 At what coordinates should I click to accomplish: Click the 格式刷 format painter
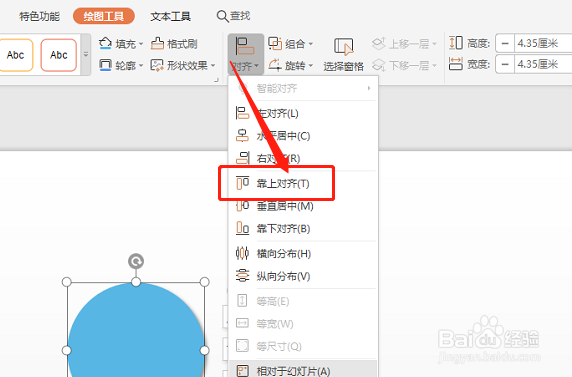coord(174,44)
